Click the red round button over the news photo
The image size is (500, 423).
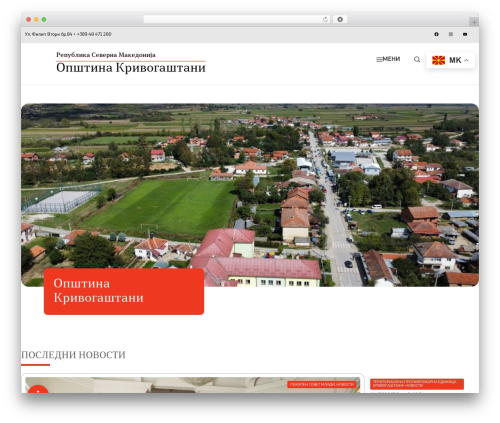(x=38, y=389)
